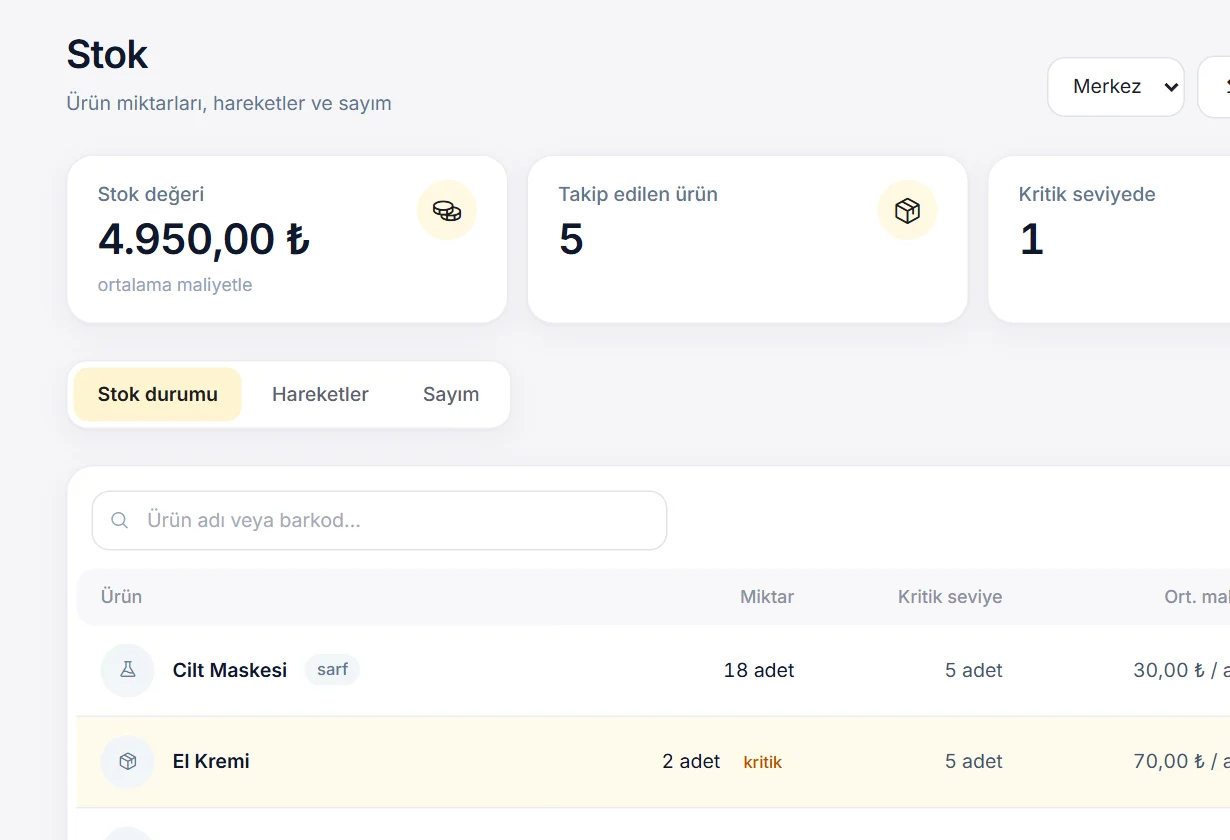
Task: Click the 4.950,00 ₺ stock value figure
Action: click(204, 239)
